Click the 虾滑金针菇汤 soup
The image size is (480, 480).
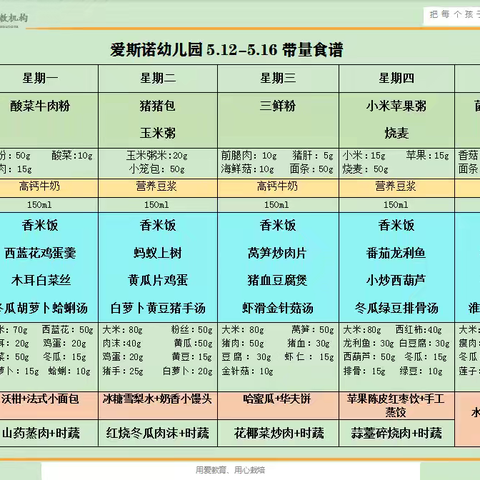278,308
